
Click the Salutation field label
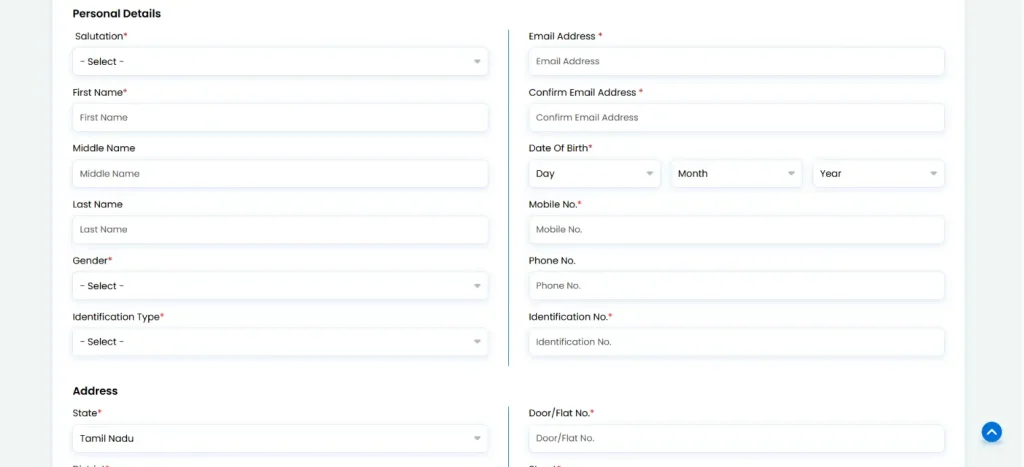[101, 37]
